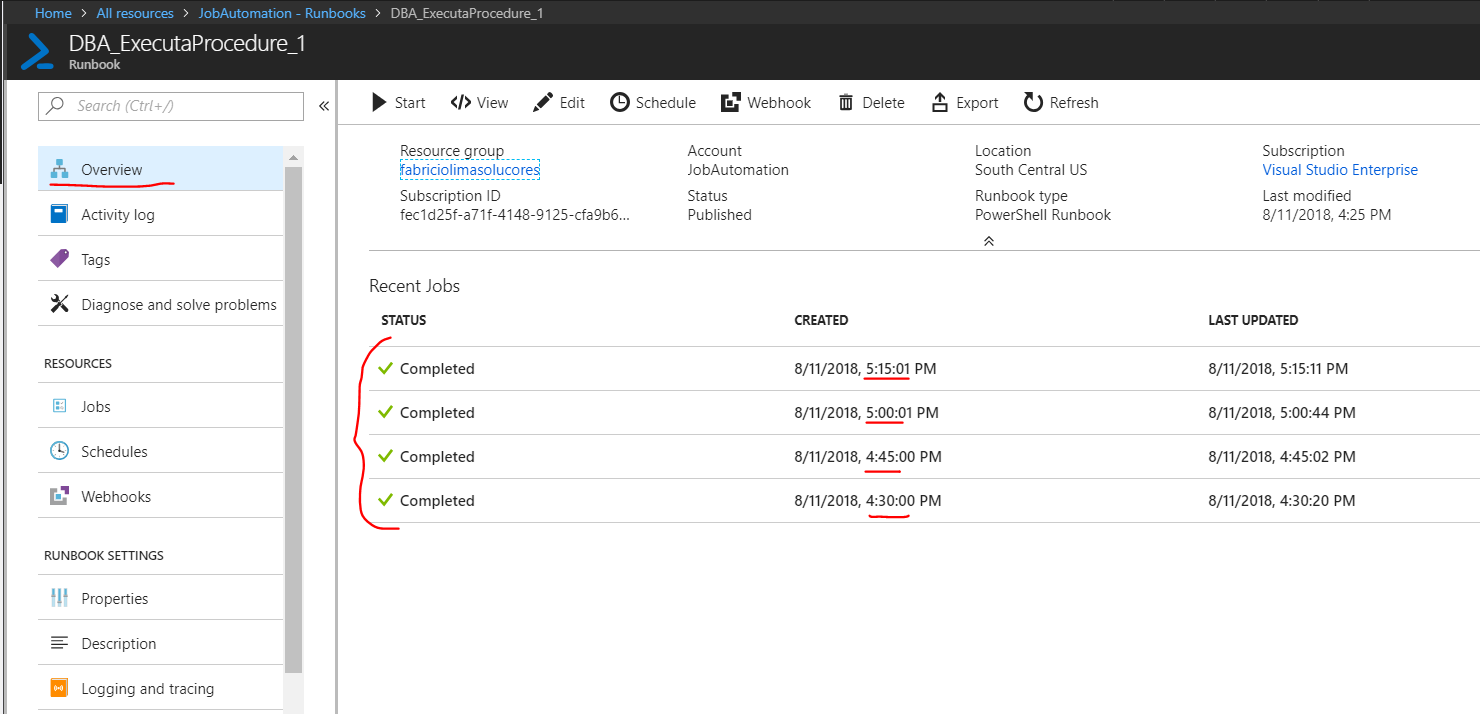This screenshot has height=714, width=1480.
Task: Open Schedule clock icon in toolbar
Action: point(620,102)
